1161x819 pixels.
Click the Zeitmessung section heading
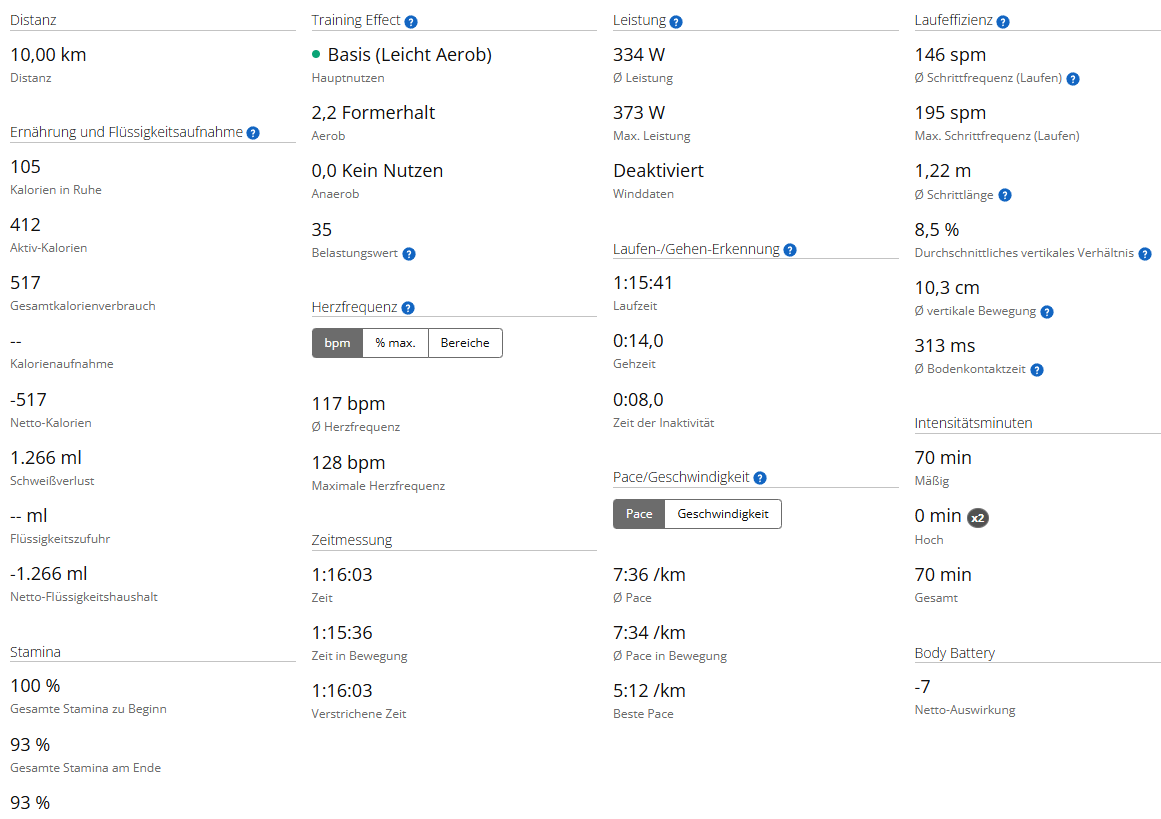tap(352, 540)
